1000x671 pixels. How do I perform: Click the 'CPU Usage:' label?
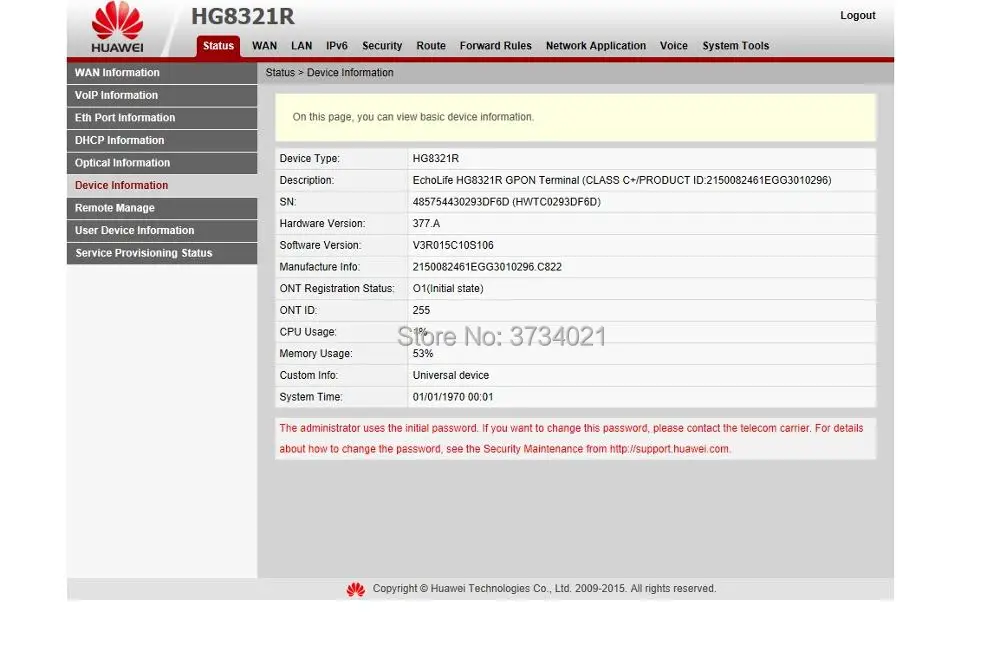[x=308, y=332]
